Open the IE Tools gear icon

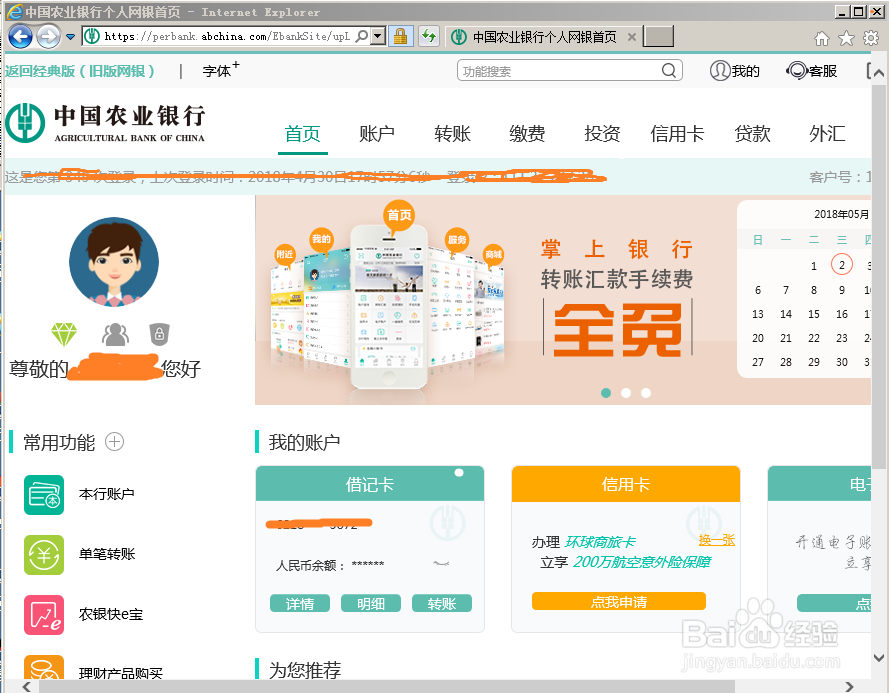point(871,38)
